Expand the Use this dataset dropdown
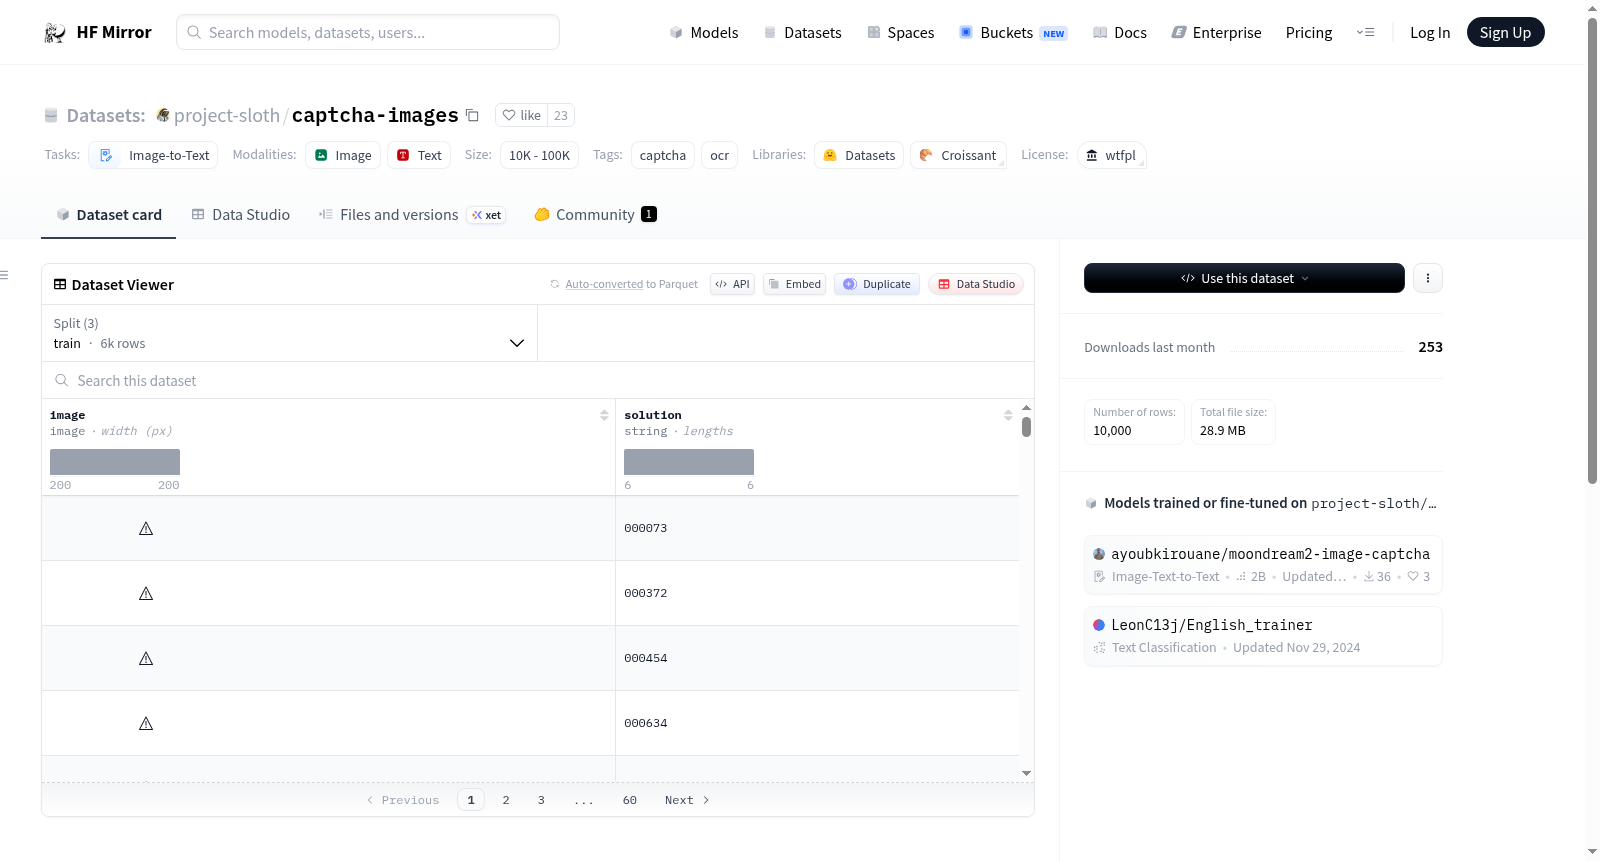The width and height of the screenshot is (1600, 861). 1244,278
